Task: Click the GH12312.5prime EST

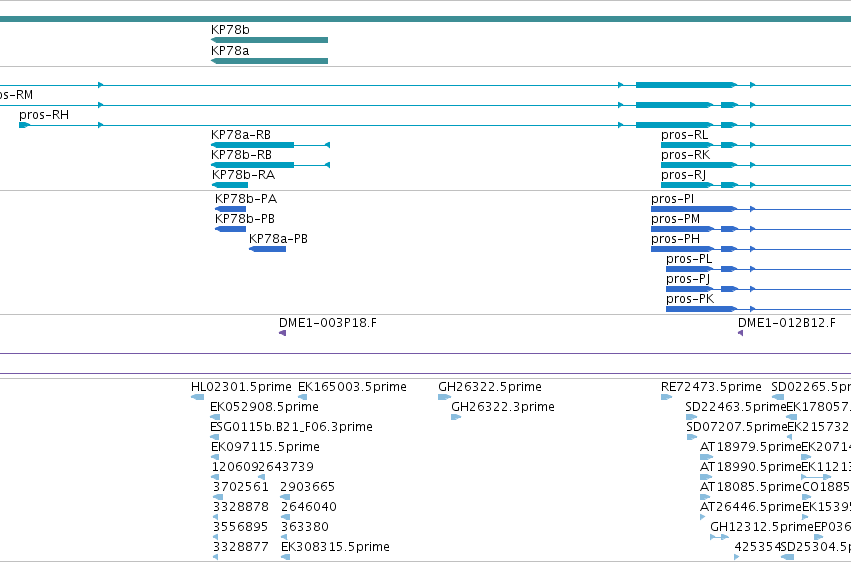Action: [719, 537]
